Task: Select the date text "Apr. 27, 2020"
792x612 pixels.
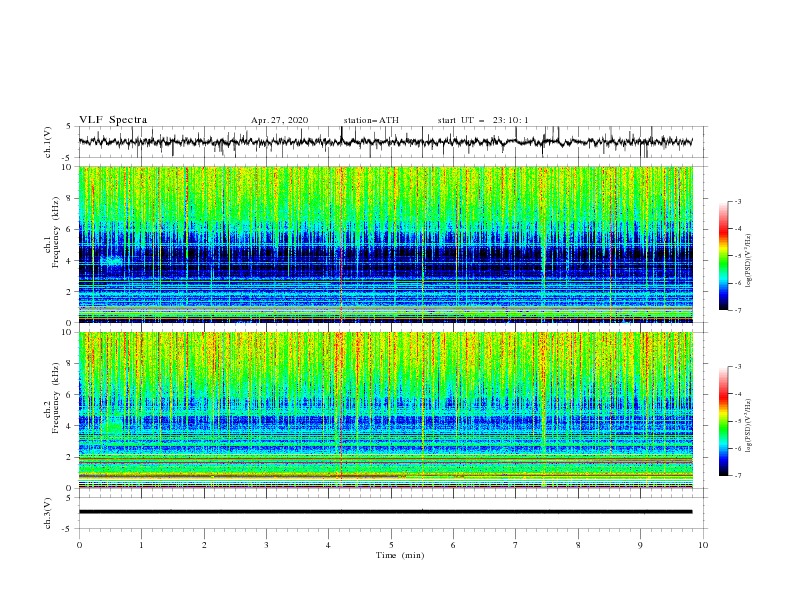Action: pyautogui.click(x=279, y=120)
